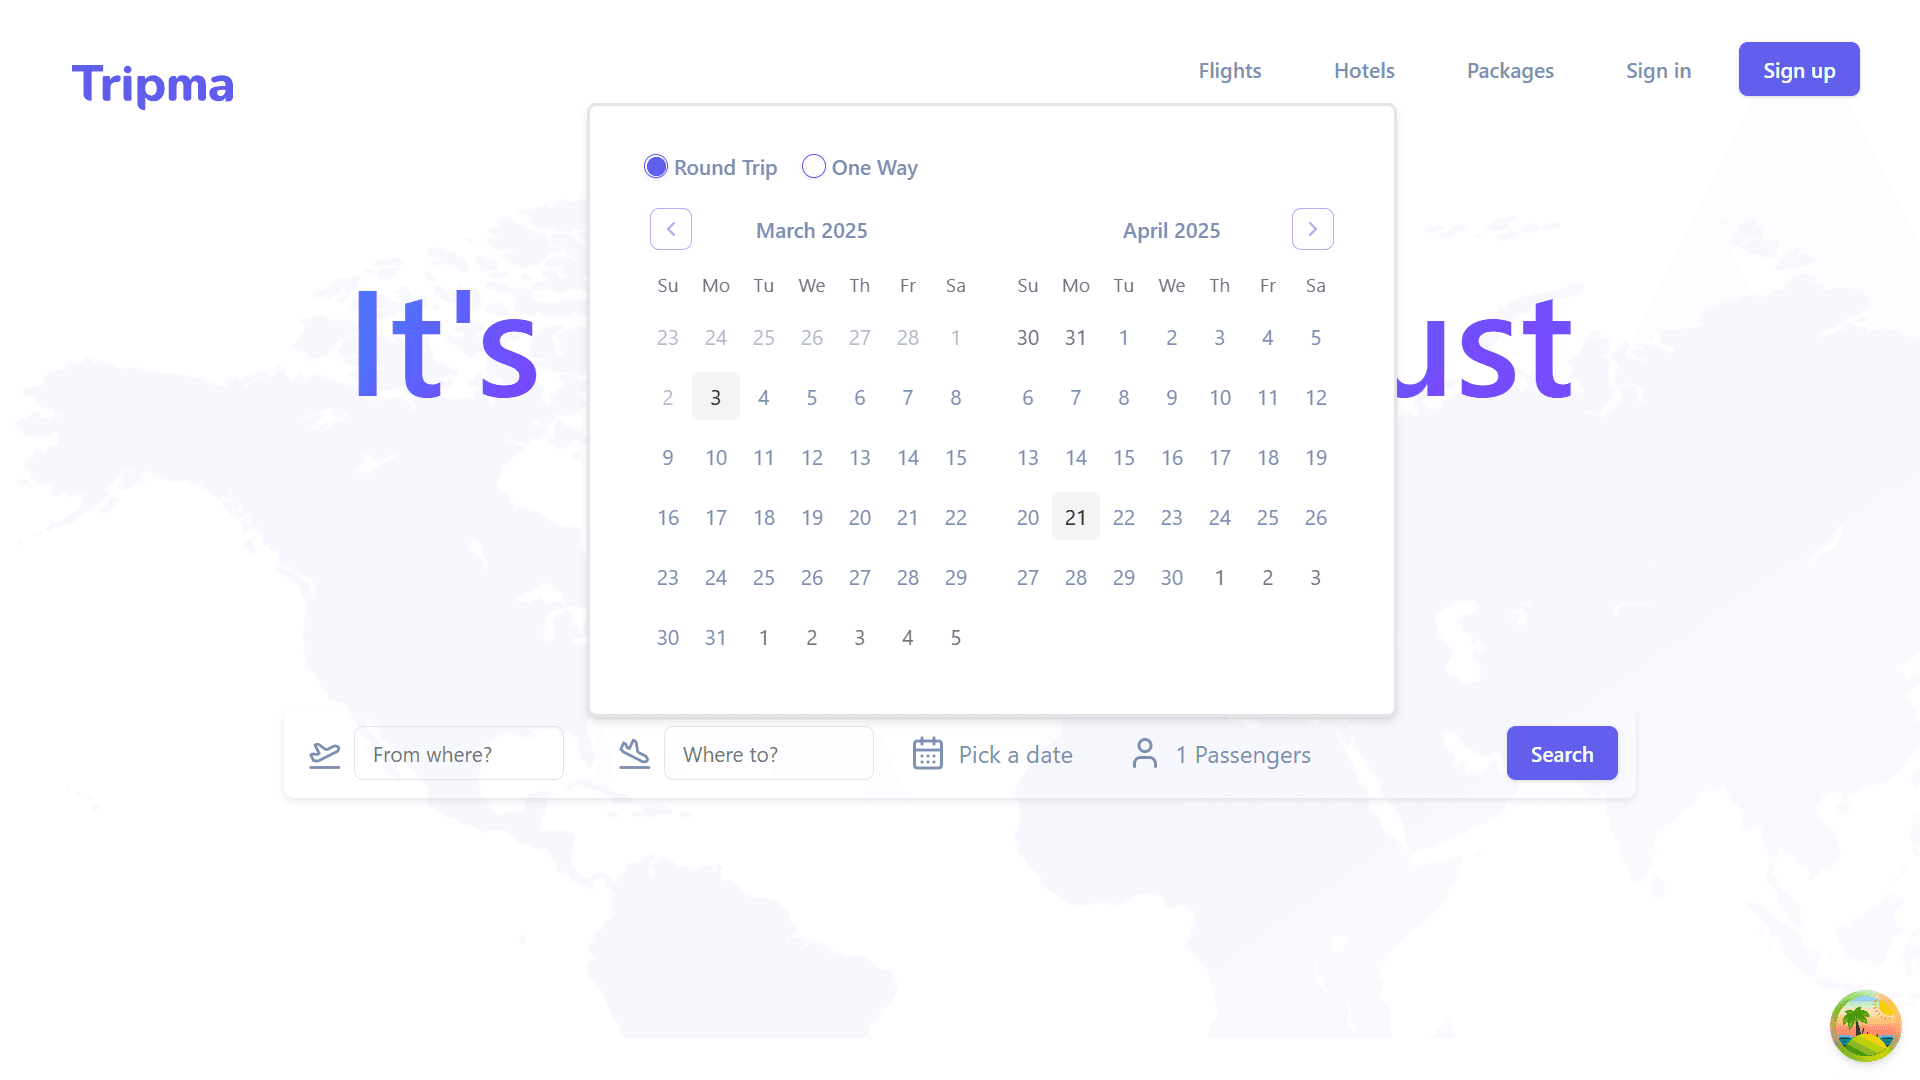1920x1080 pixels.
Task: Open the Pick a date picker
Action: [x=1015, y=755]
